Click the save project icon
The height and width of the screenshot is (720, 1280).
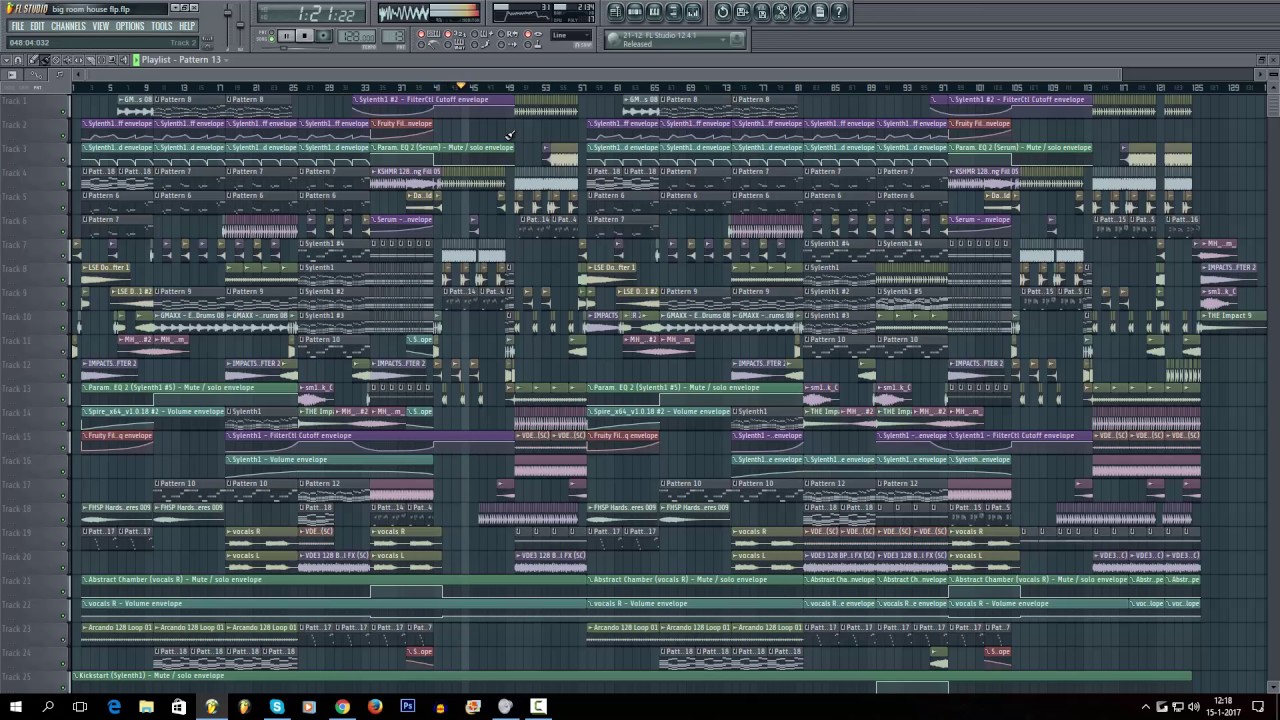[x=742, y=12]
